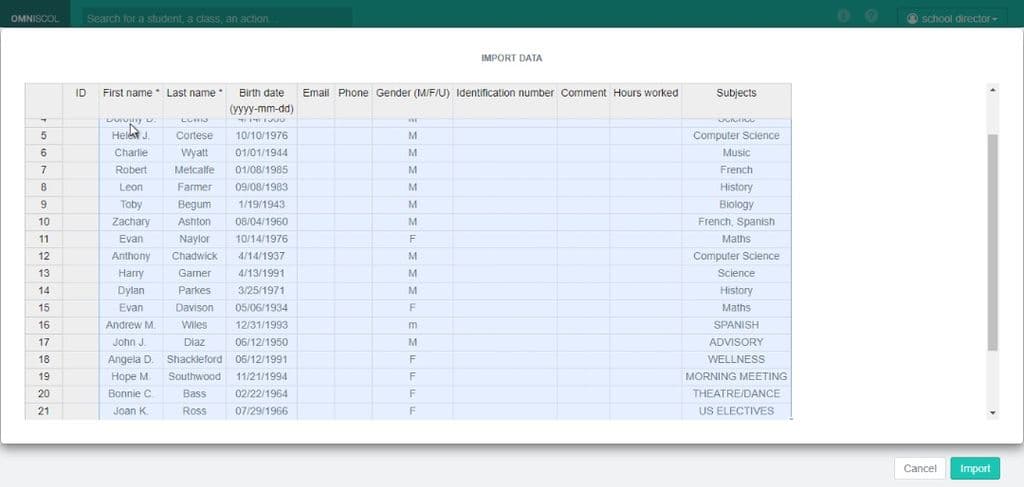
Task: Select the Birth date column header
Action: 261,101
